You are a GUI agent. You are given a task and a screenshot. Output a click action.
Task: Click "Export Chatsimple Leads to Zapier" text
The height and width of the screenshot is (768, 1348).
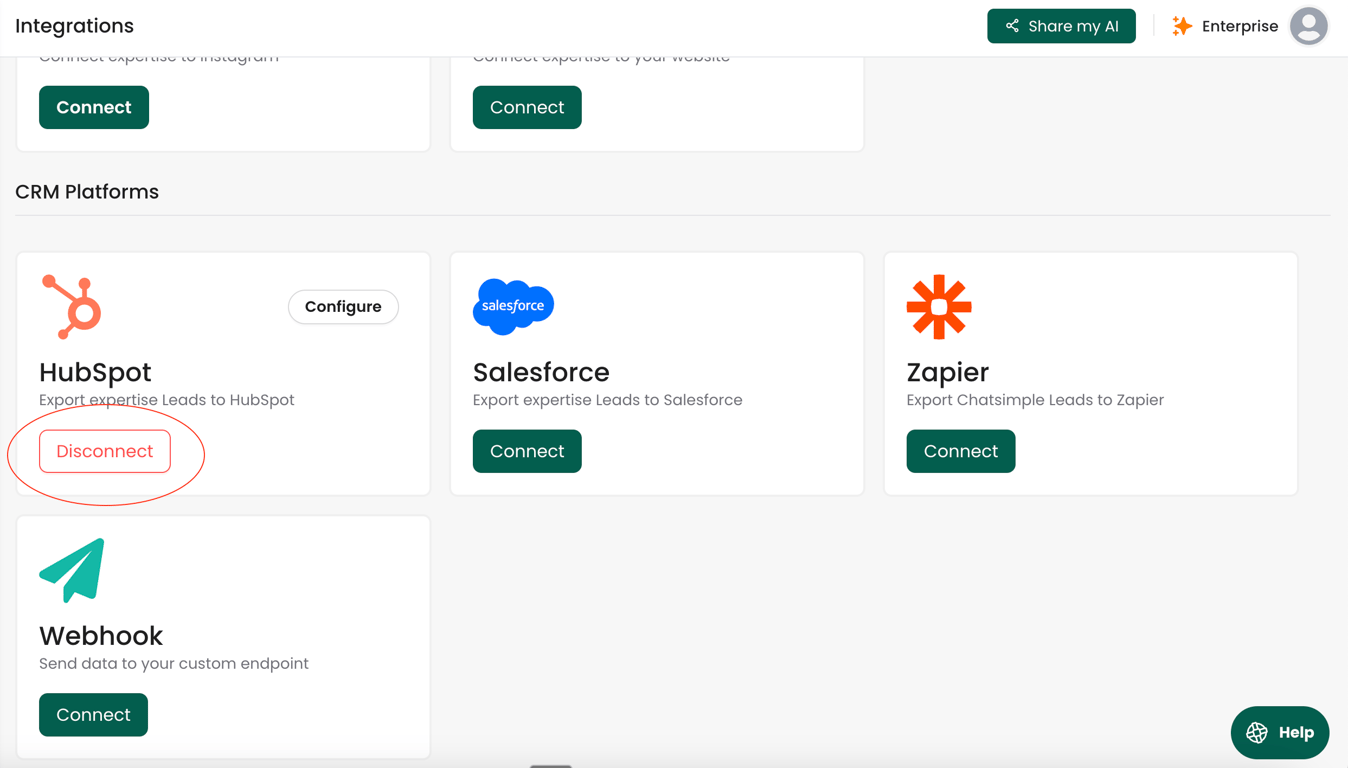[x=1035, y=400]
